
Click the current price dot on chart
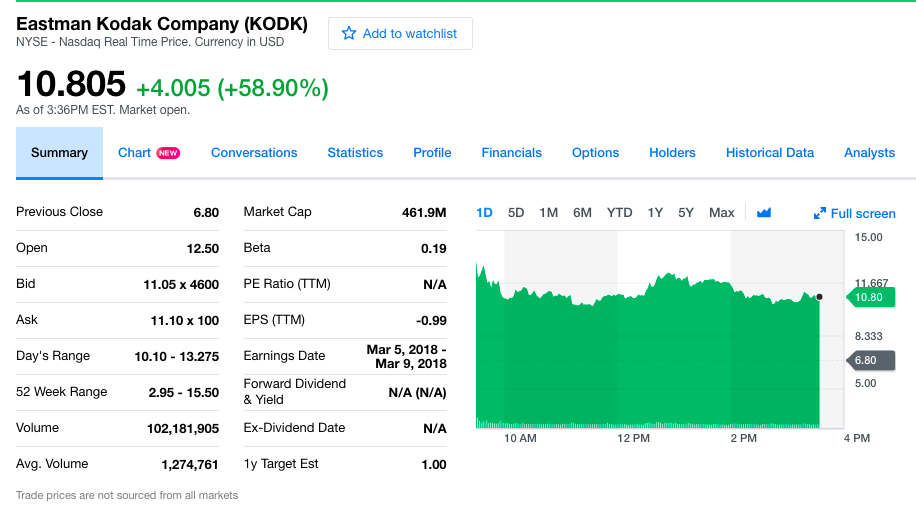pos(819,297)
